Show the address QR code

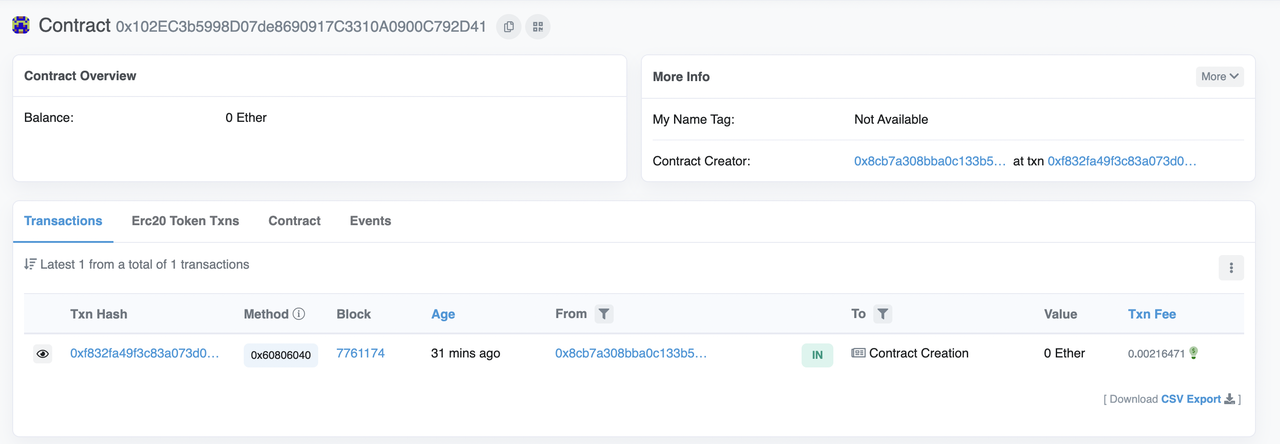click(x=538, y=27)
